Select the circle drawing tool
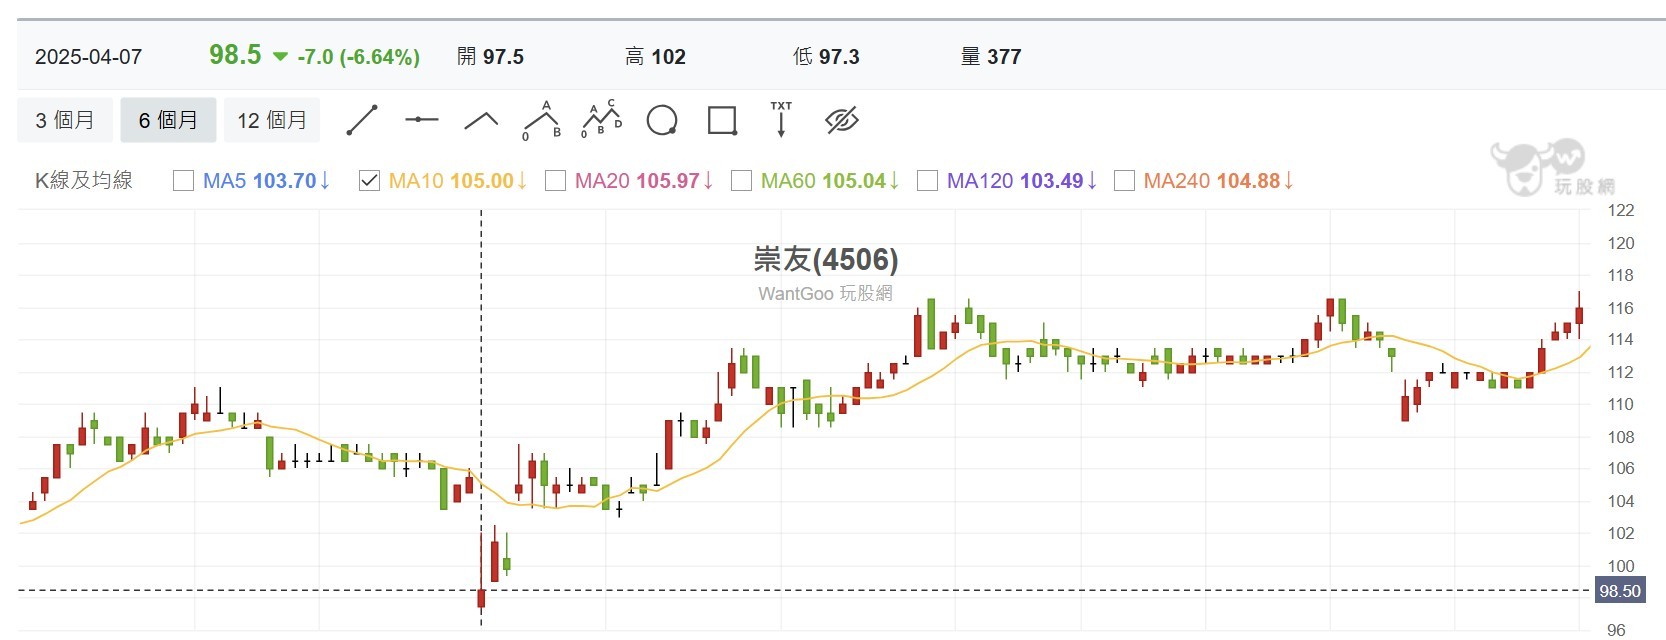1666x640 pixels. (x=662, y=121)
